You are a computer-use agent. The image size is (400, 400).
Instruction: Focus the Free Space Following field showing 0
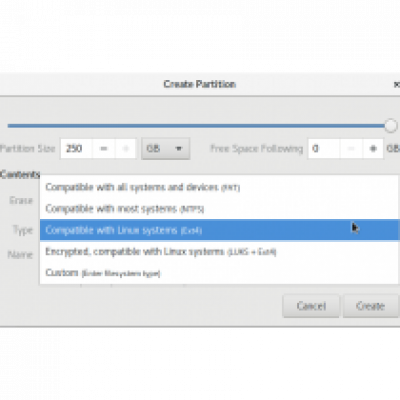tap(324, 148)
